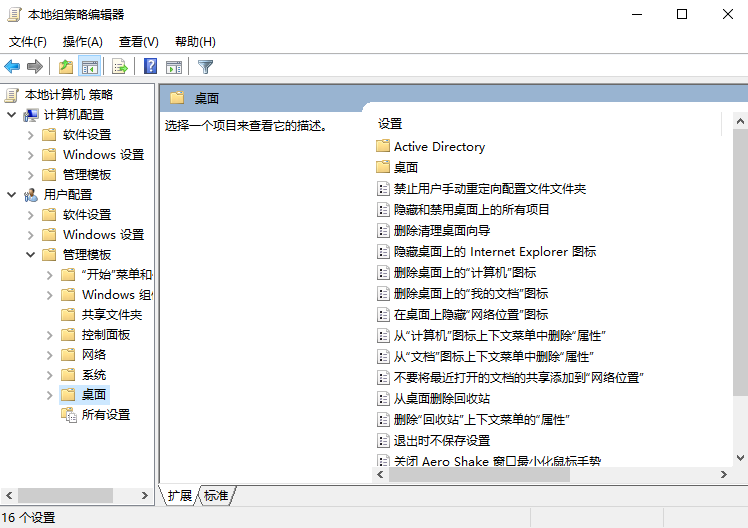Click policy icon beside 删除清理桌面向导

pos(383,230)
